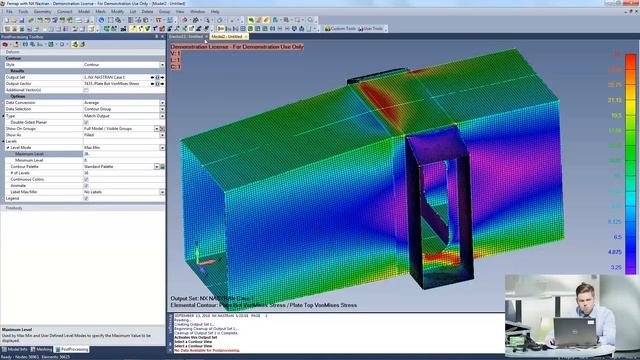
Task: Open the Data Conversion dropdown
Action: pos(162,103)
